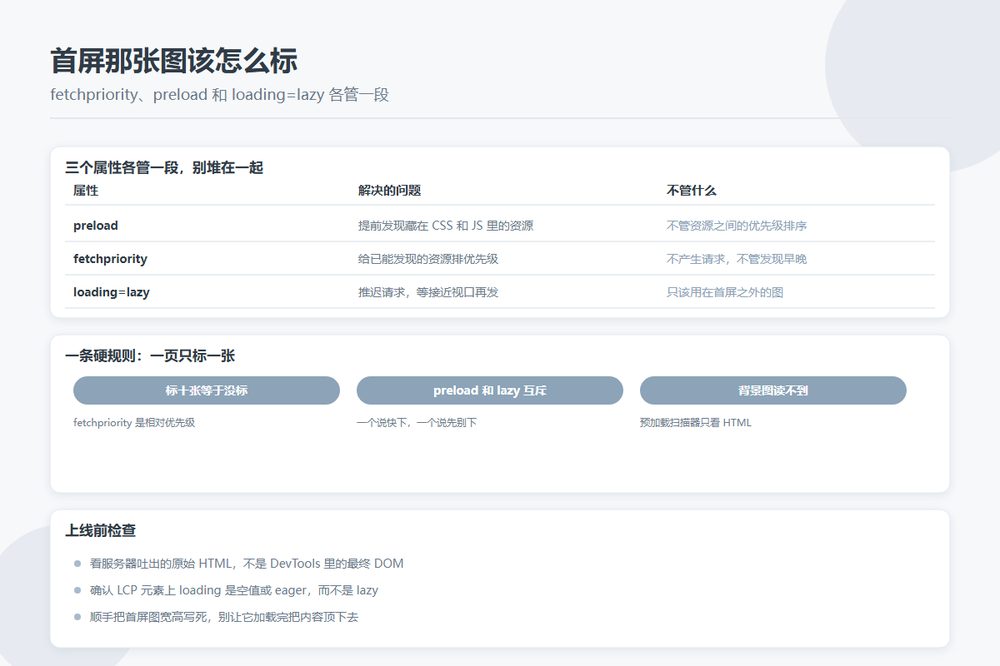
Task: Click the checklist item about LCP 元素
Action: (234, 590)
